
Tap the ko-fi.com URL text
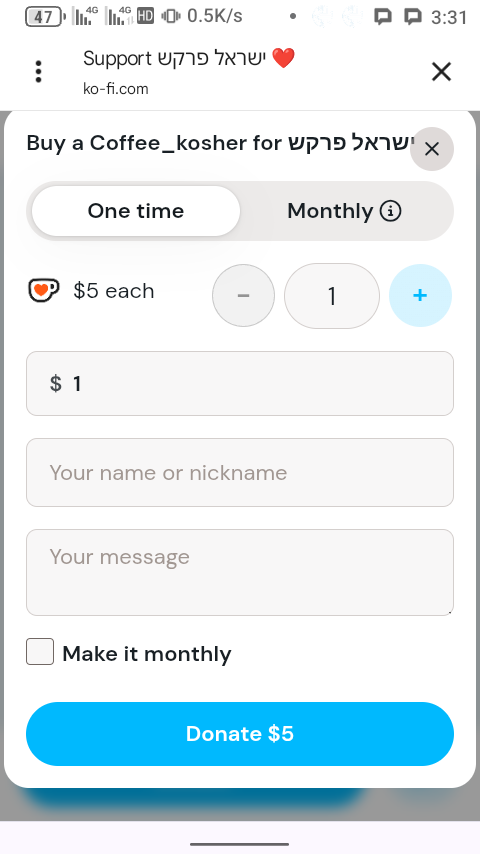point(116,89)
